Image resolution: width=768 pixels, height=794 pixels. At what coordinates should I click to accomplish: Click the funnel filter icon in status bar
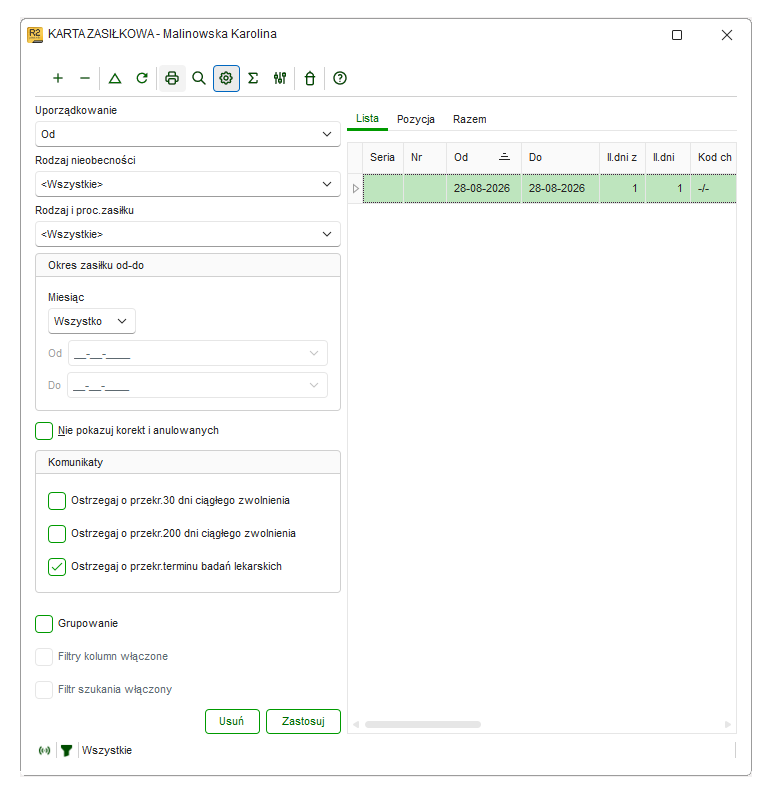point(66,750)
